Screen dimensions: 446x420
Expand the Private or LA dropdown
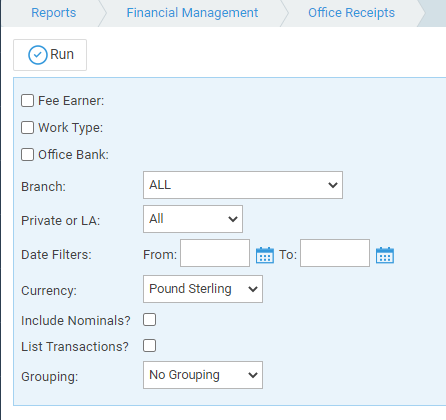pos(193,219)
